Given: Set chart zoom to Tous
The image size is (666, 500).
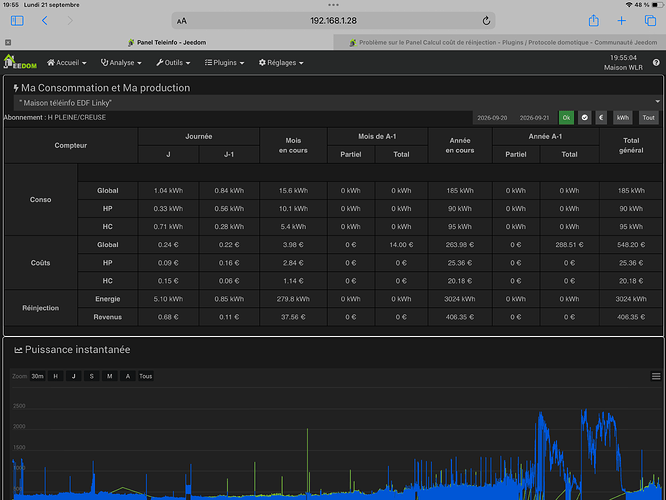Looking at the screenshot, I should pos(146,376).
